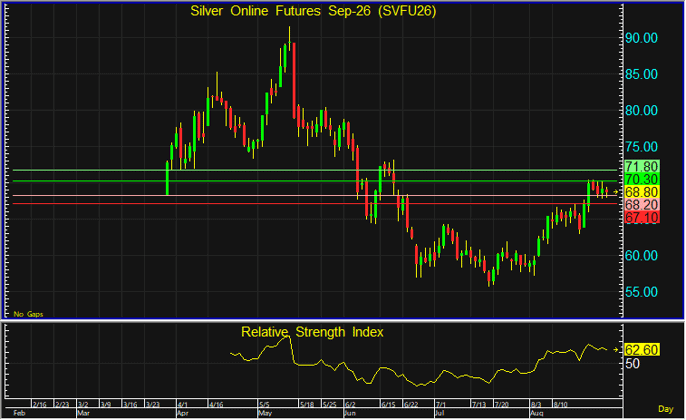
Task: Click the 90.00 price axis label
Action: tap(641, 38)
